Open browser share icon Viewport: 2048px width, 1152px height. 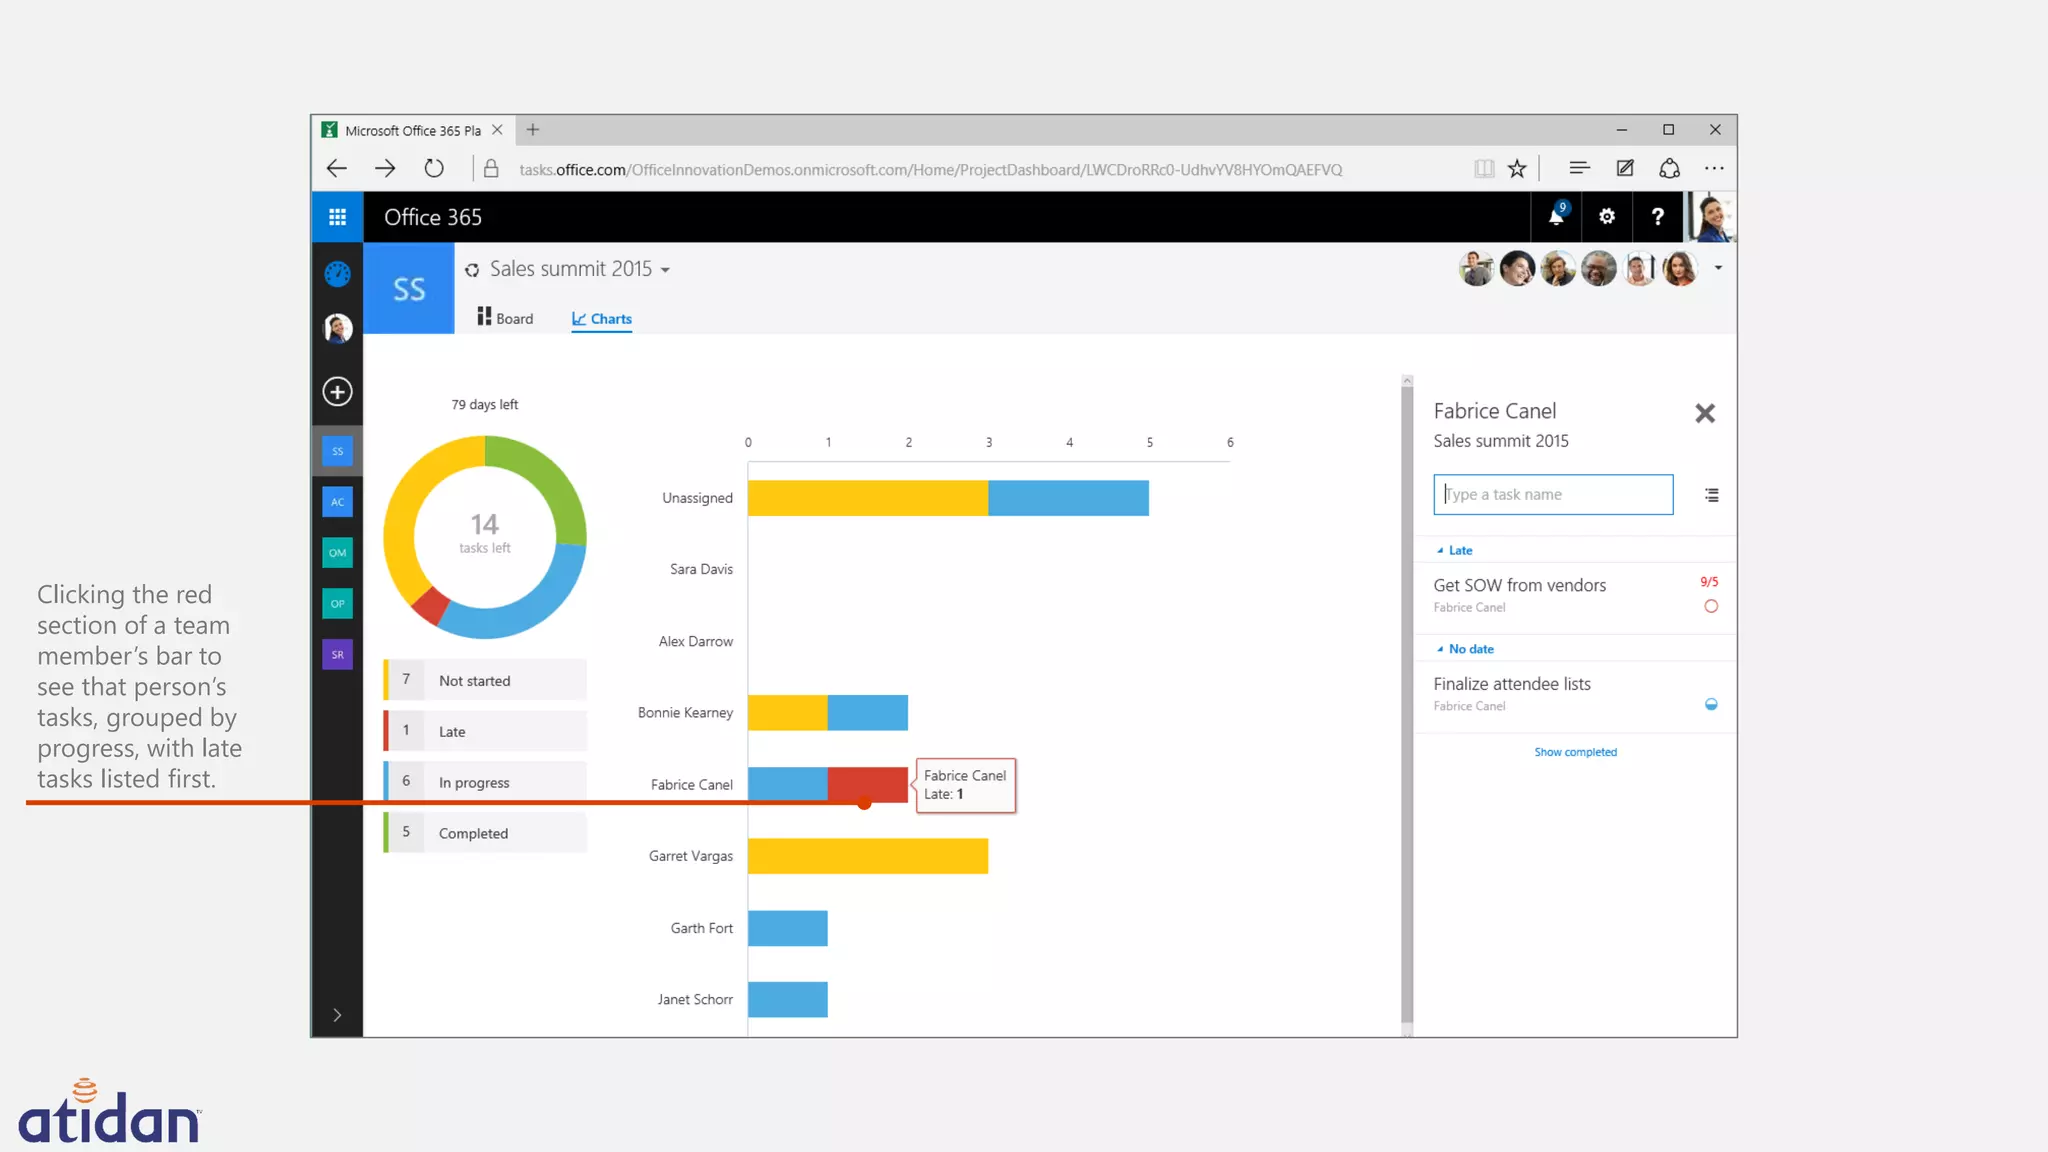click(1669, 168)
